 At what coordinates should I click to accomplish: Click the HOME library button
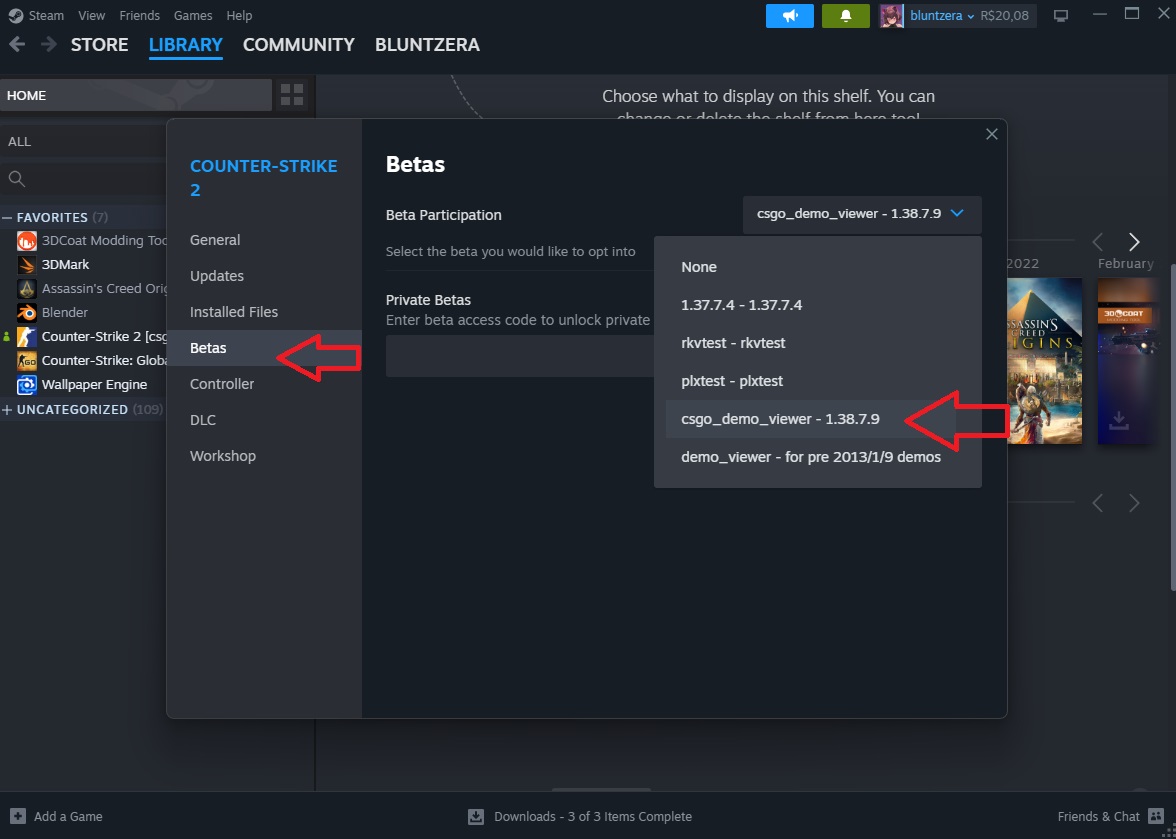pyautogui.click(x=136, y=95)
